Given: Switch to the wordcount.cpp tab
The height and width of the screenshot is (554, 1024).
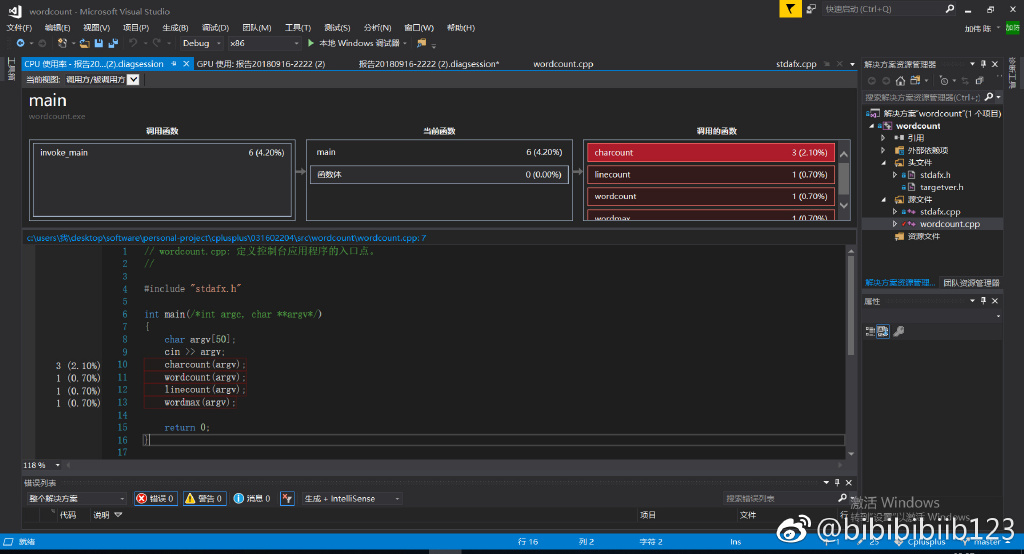Looking at the screenshot, I should pos(563,64).
